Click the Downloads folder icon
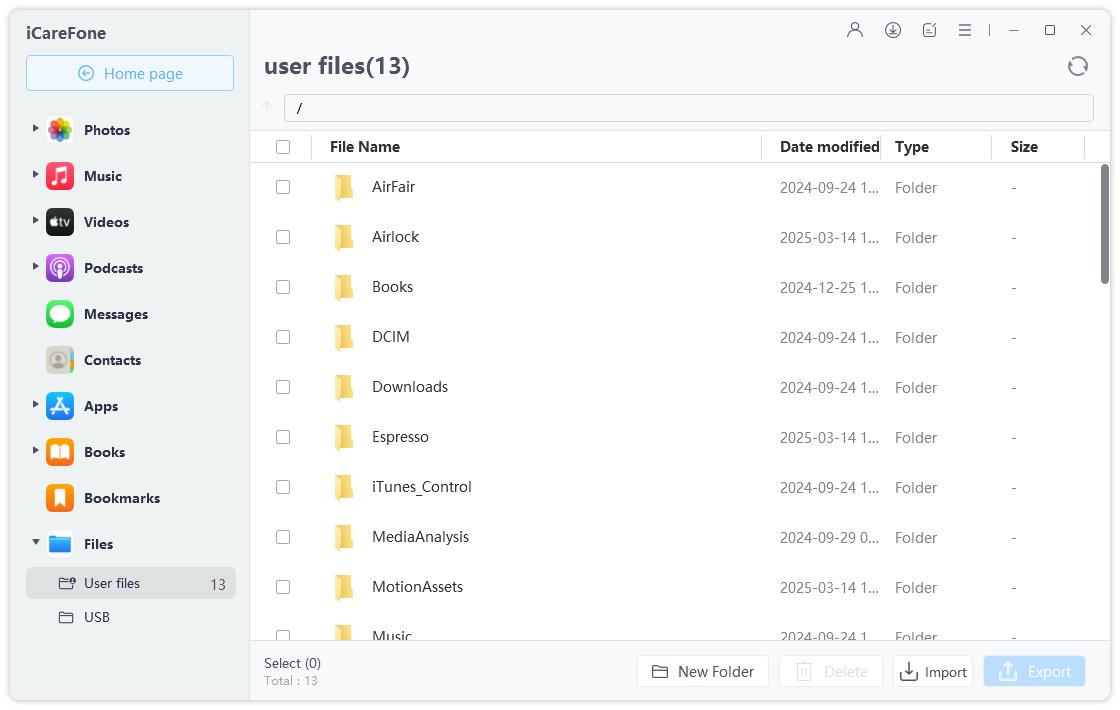Image resolution: width=1120 pixels, height=710 pixels. [x=344, y=387]
